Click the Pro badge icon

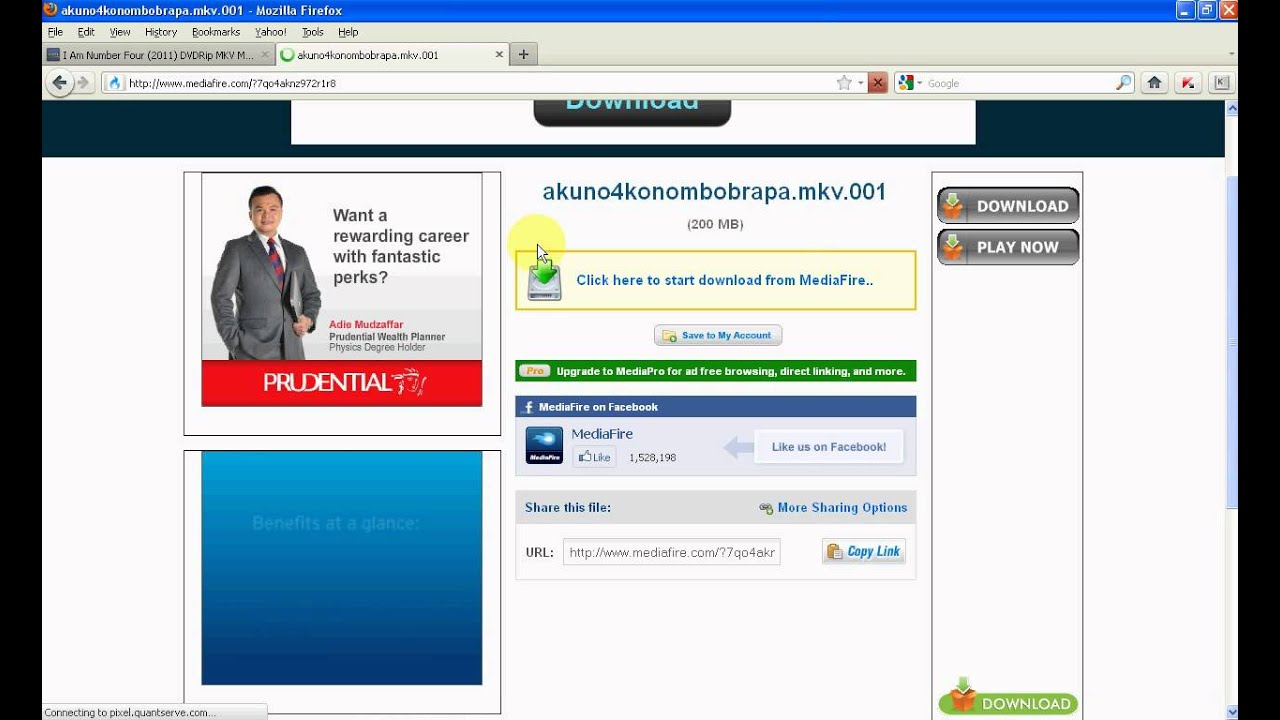(x=535, y=371)
